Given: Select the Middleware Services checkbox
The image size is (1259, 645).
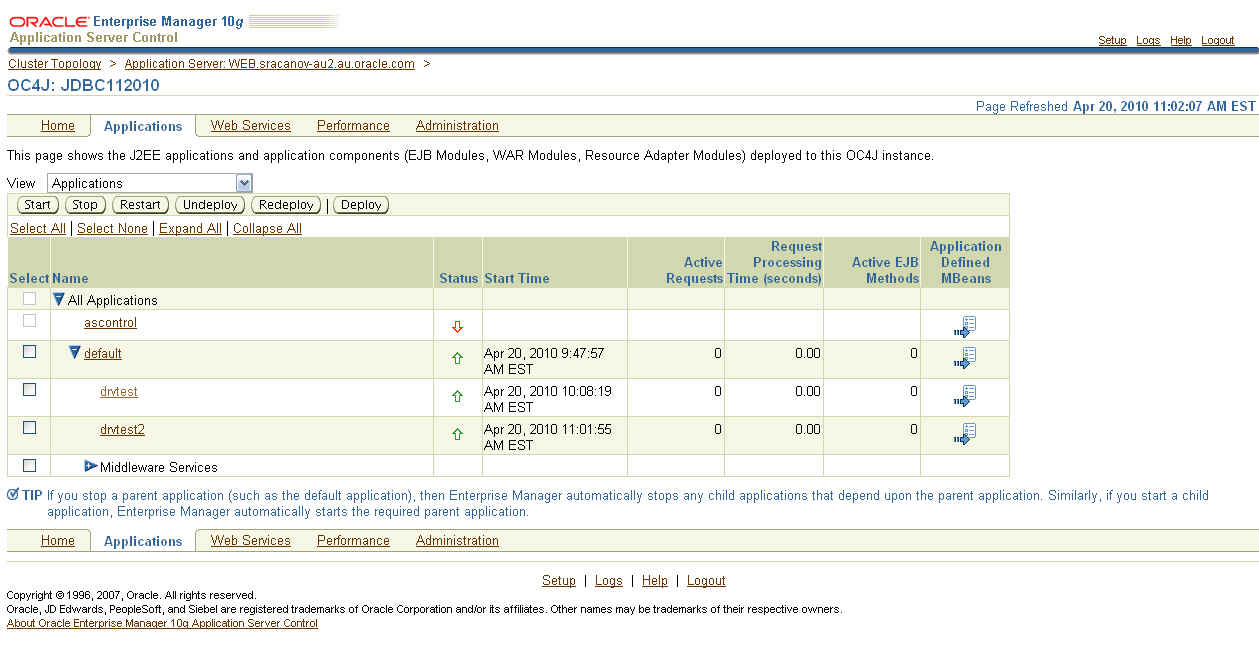Looking at the screenshot, I should coord(29,465).
